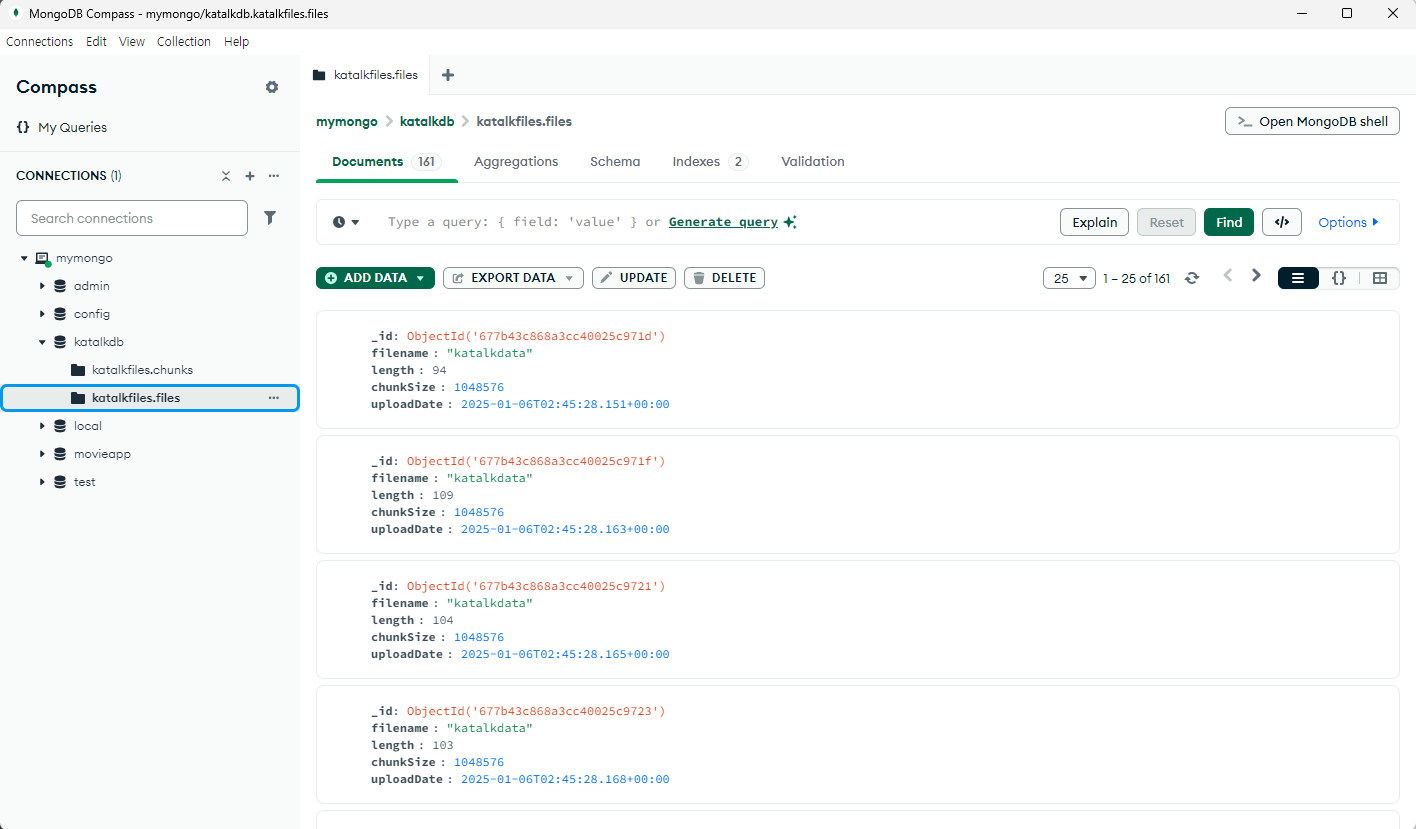Switch to JSON view

[1339, 278]
